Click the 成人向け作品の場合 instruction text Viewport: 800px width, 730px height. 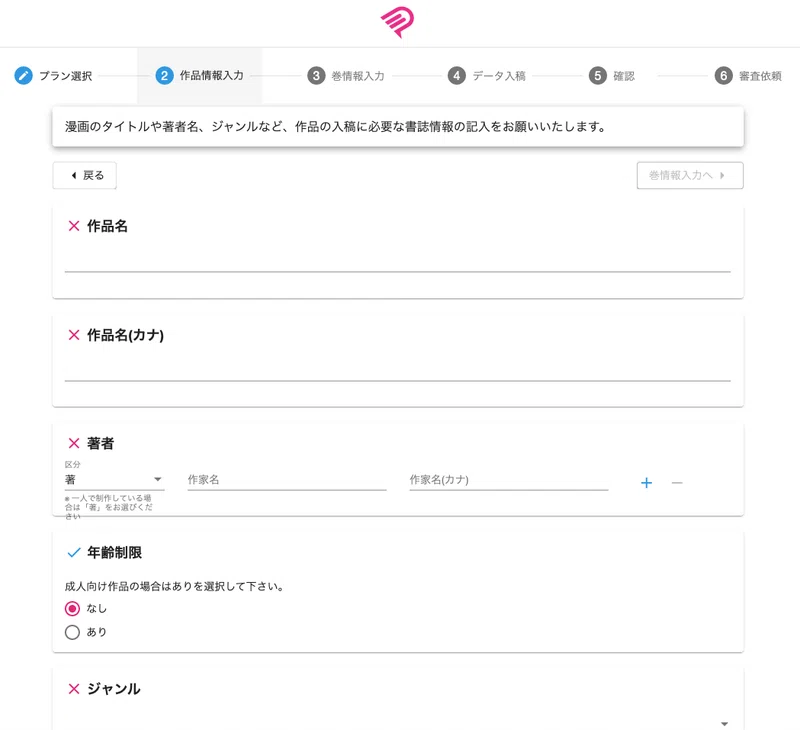point(174,586)
